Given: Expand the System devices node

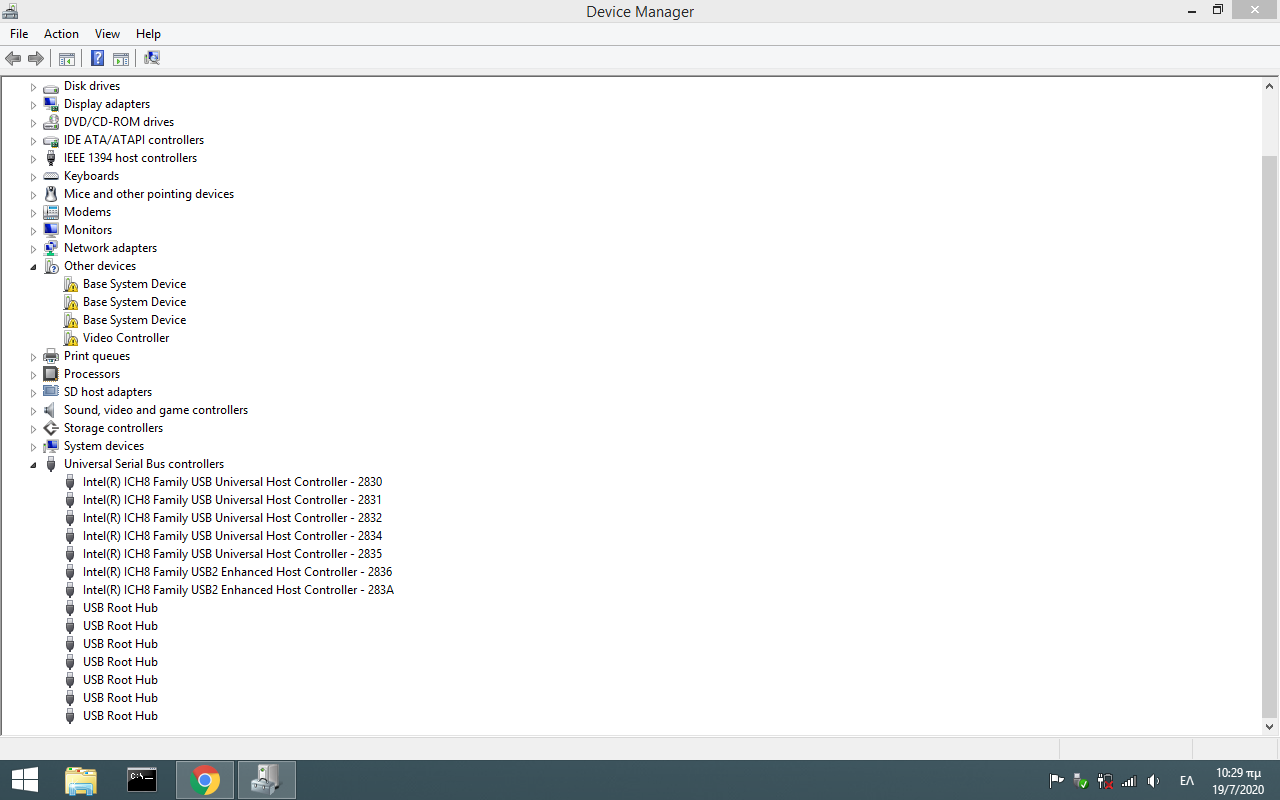Looking at the screenshot, I should click(33, 447).
